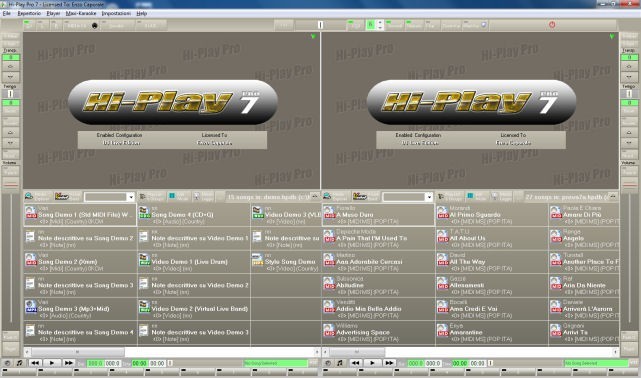Screen dimensions: 641x378
Task: Fast forward the right deck player
Action: (389, 363)
